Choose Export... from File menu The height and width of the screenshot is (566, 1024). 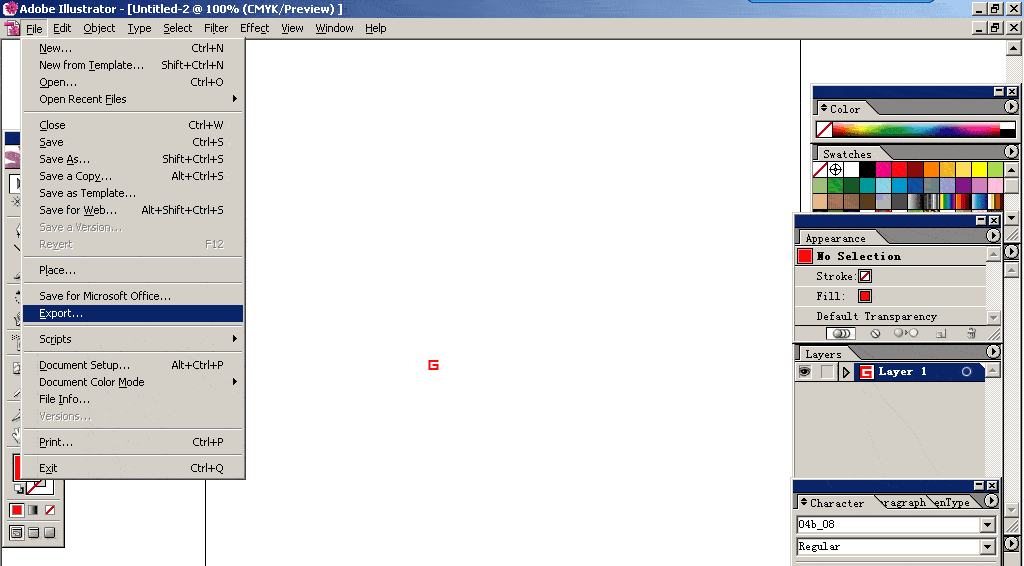click(x=133, y=313)
